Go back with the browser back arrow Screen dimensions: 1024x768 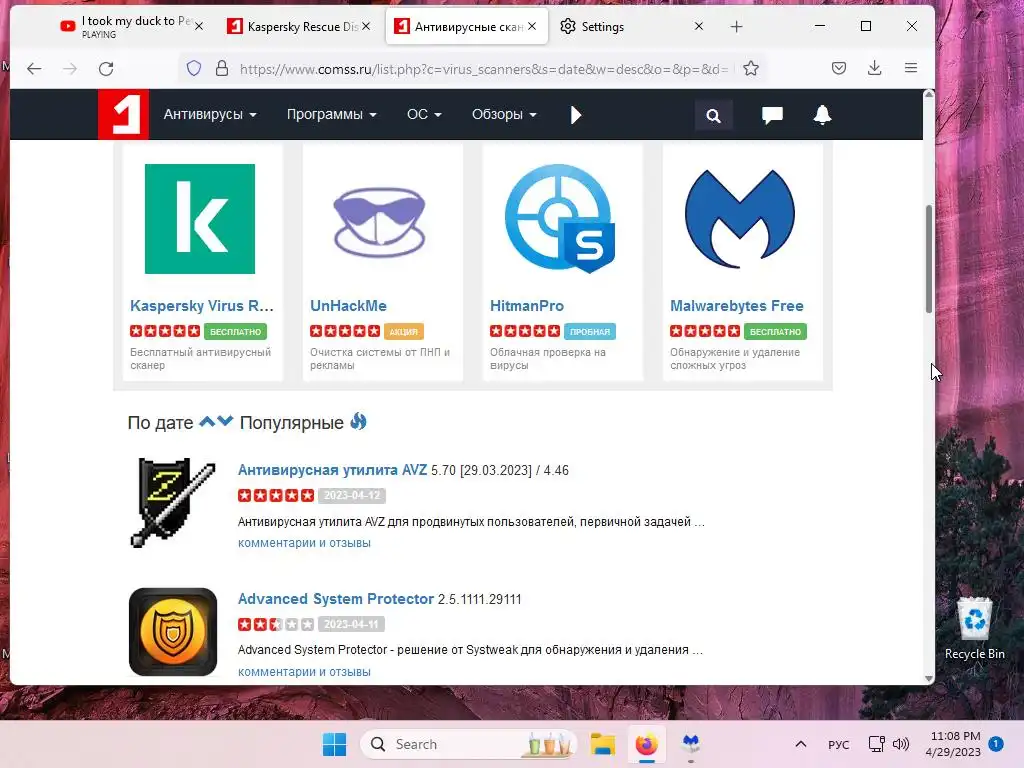point(34,69)
